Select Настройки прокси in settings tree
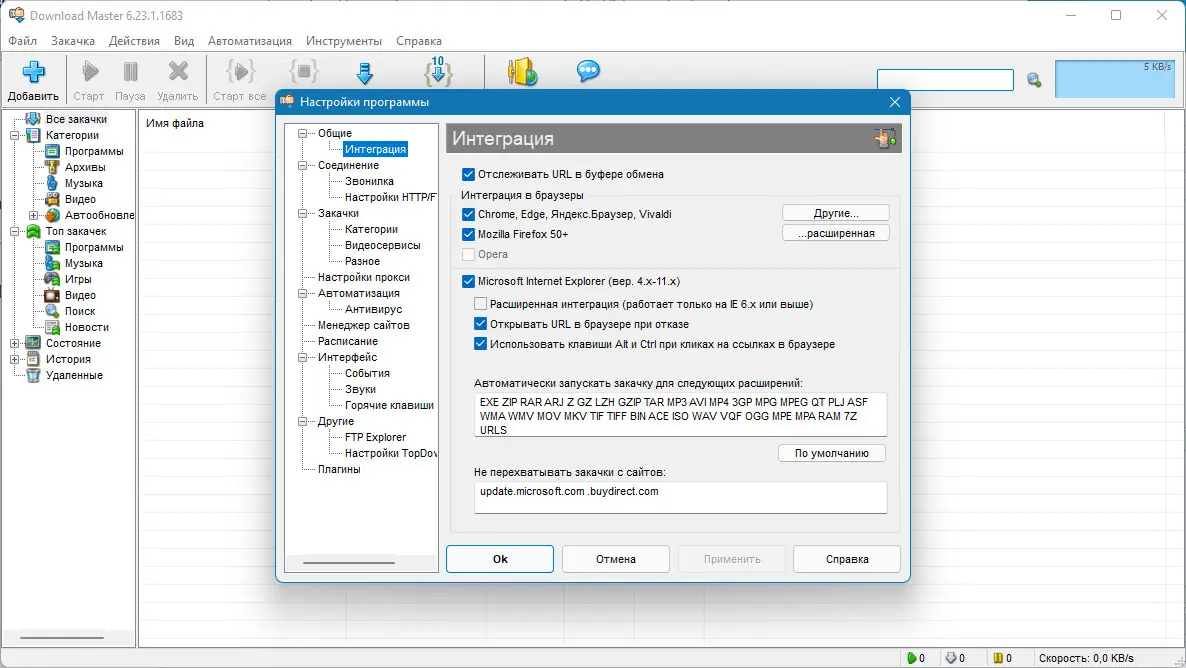The height and width of the screenshot is (668, 1186). (x=364, y=277)
